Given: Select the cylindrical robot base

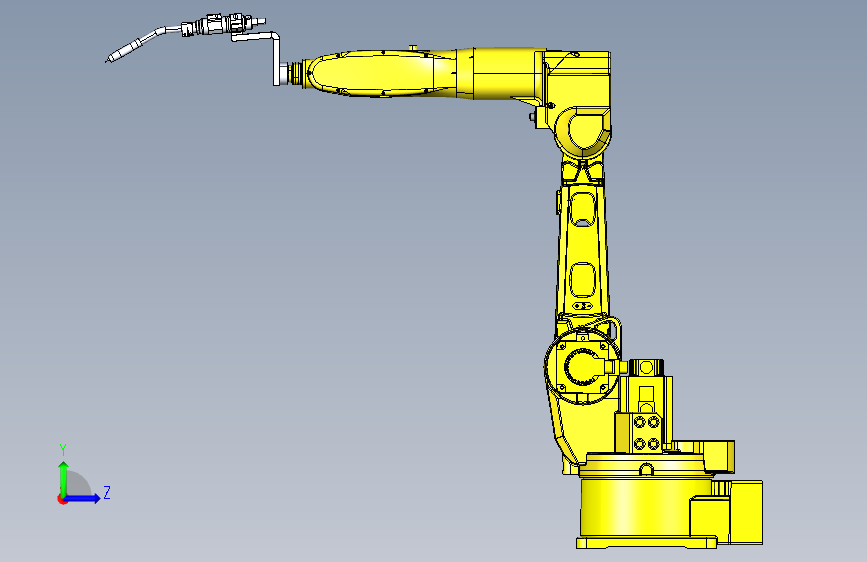Looking at the screenshot, I should tap(647, 509).
